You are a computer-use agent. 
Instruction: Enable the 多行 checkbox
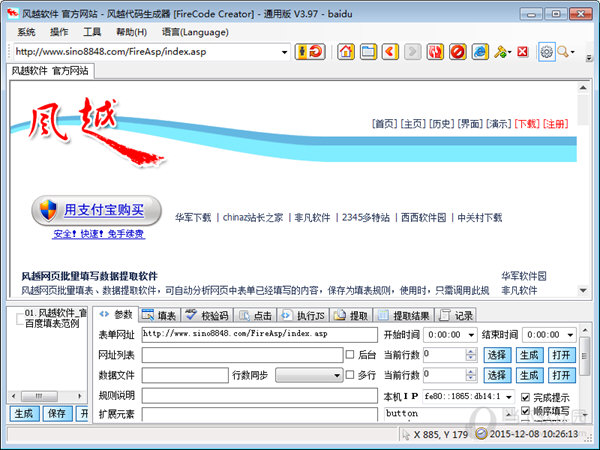(x=350, y=375)
